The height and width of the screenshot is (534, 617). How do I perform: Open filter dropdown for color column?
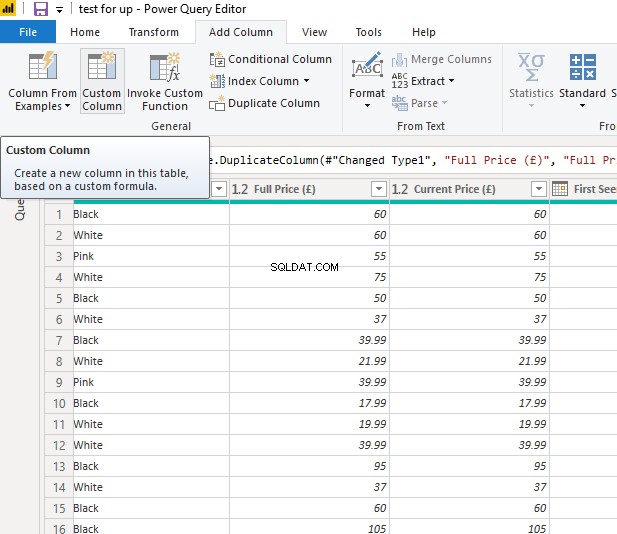(219, 189)
